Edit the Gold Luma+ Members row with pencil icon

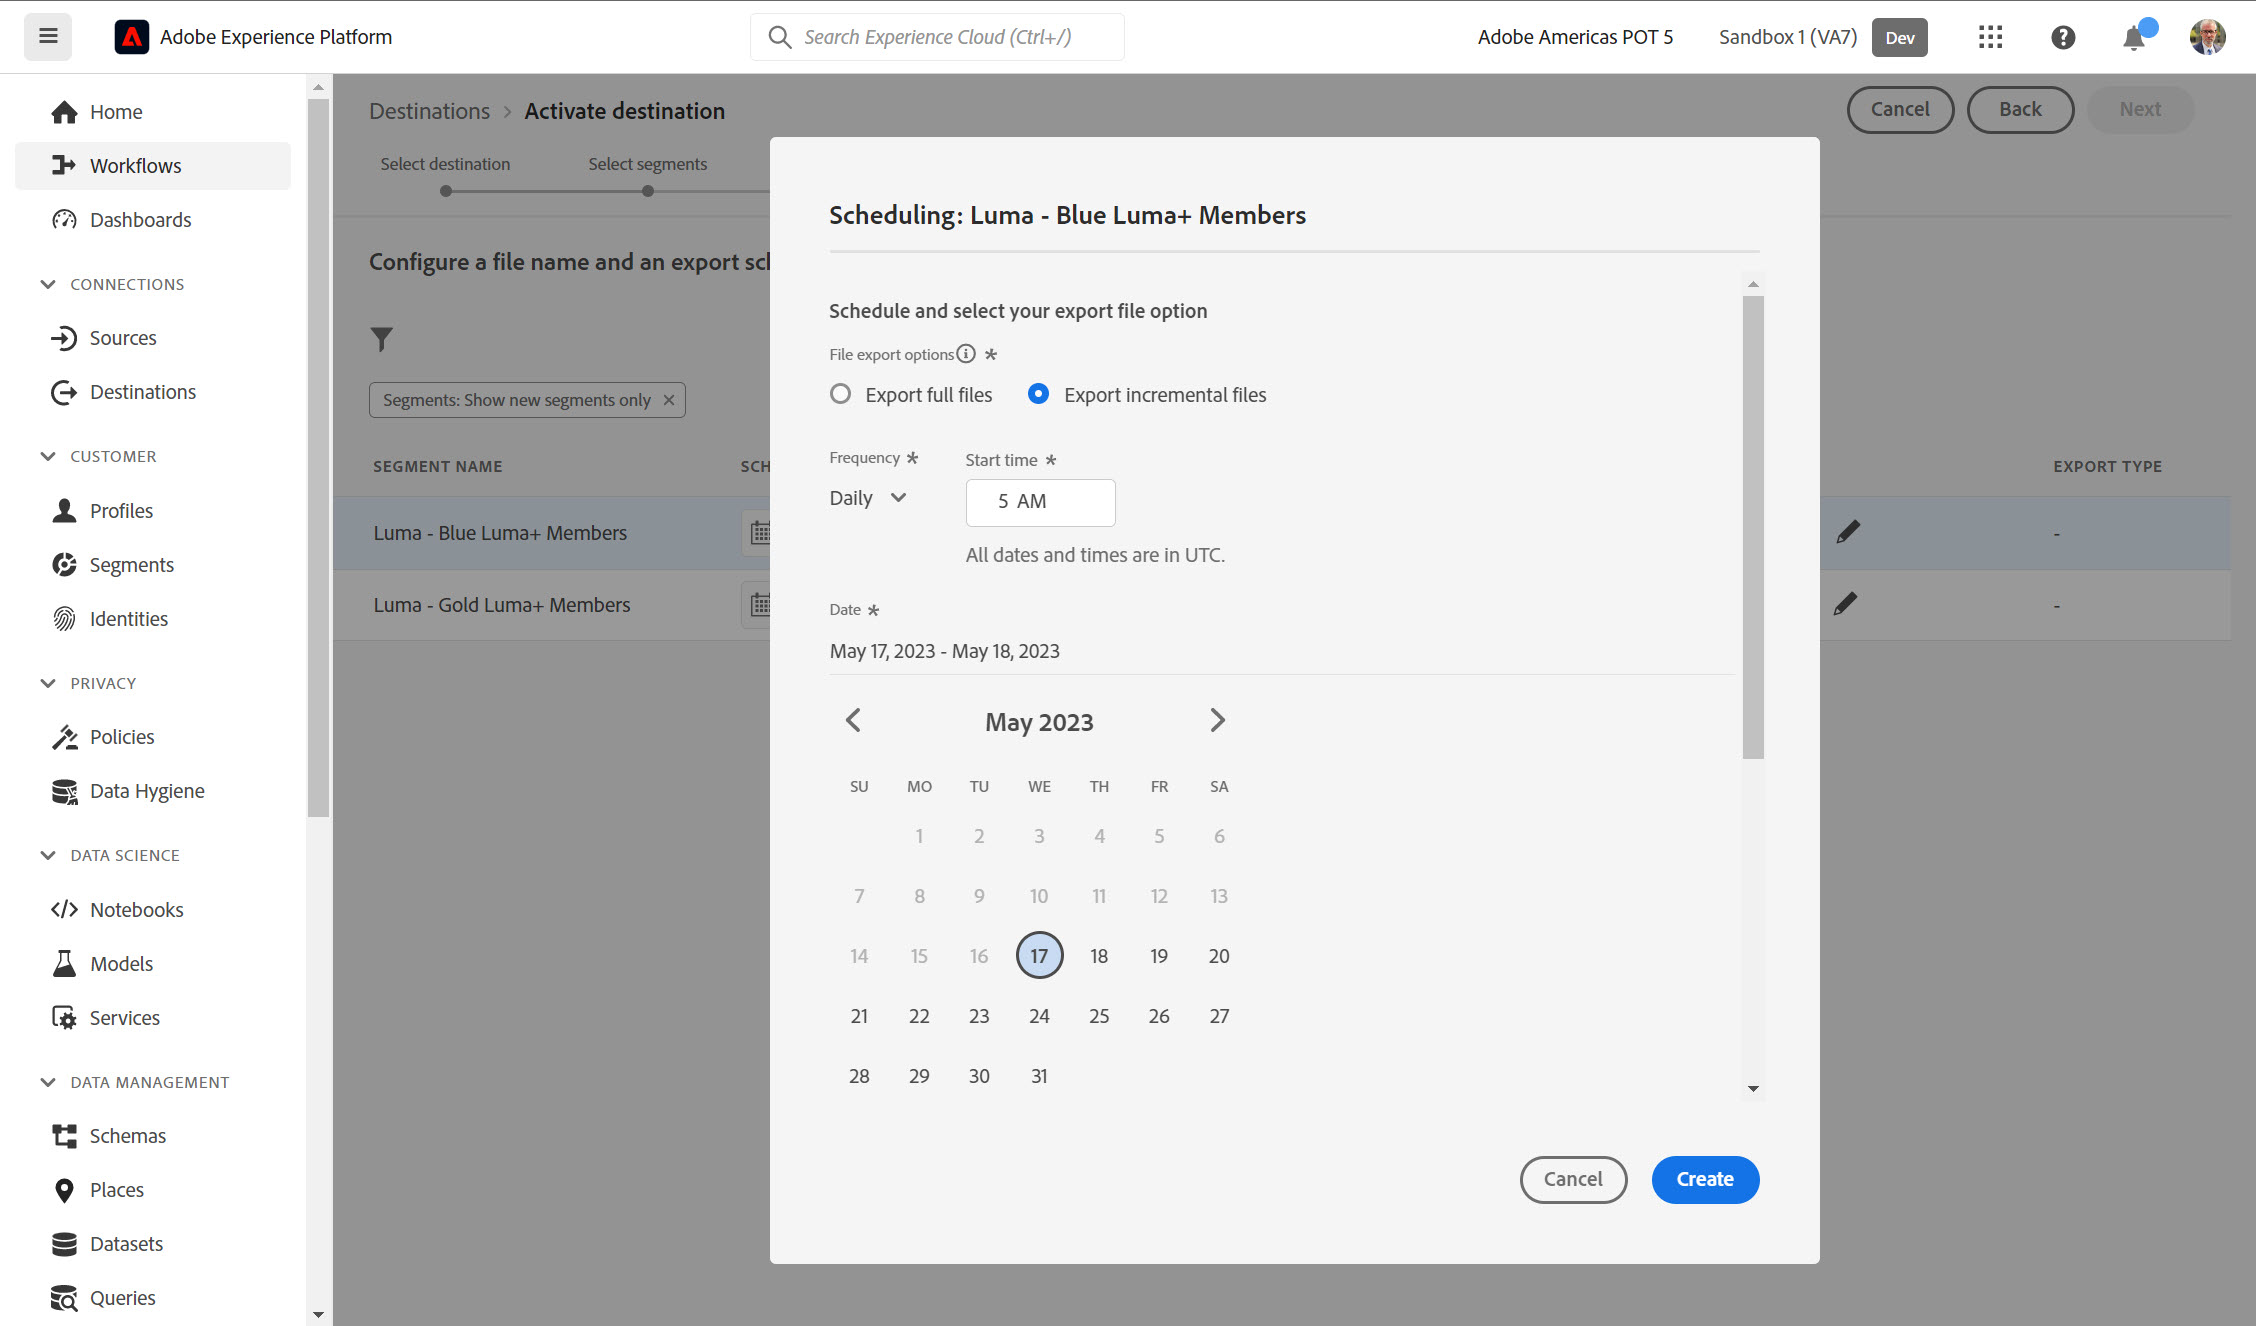(x=1846, y=604)
